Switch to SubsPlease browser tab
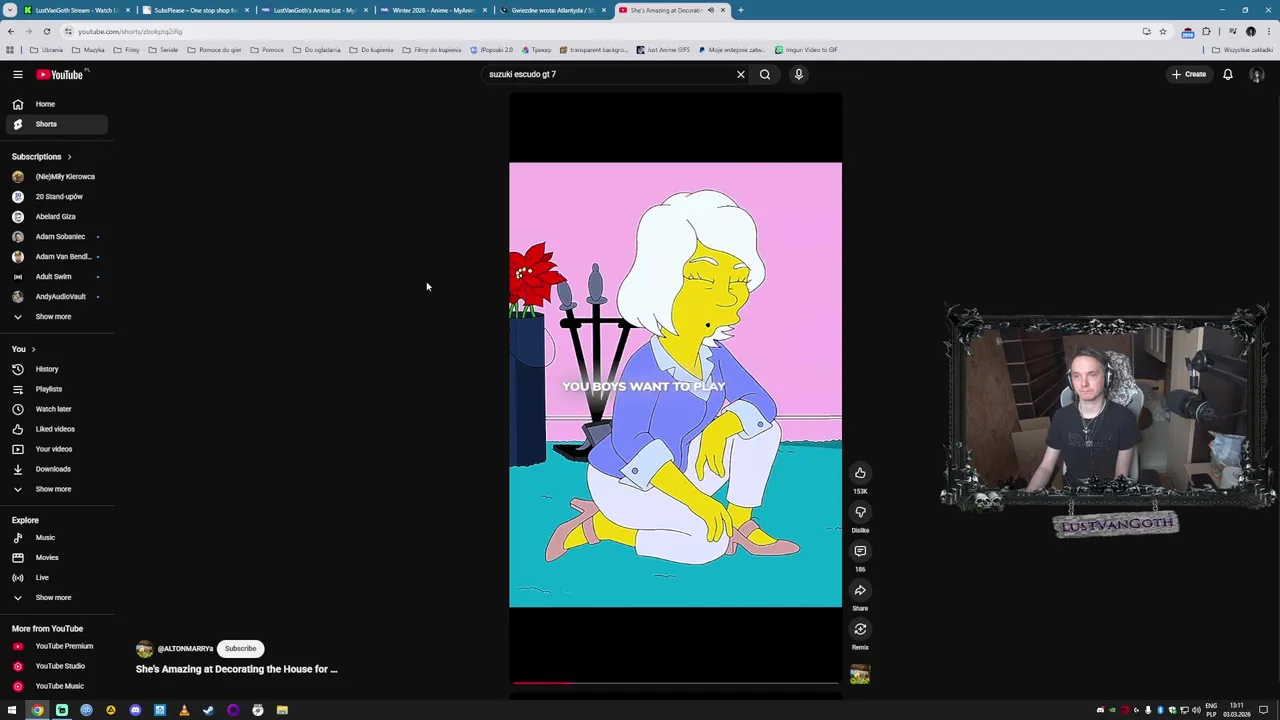Image resolution: width=1280 pixels, height=720 pixels. pyautogui.click(x=195, y=10)
